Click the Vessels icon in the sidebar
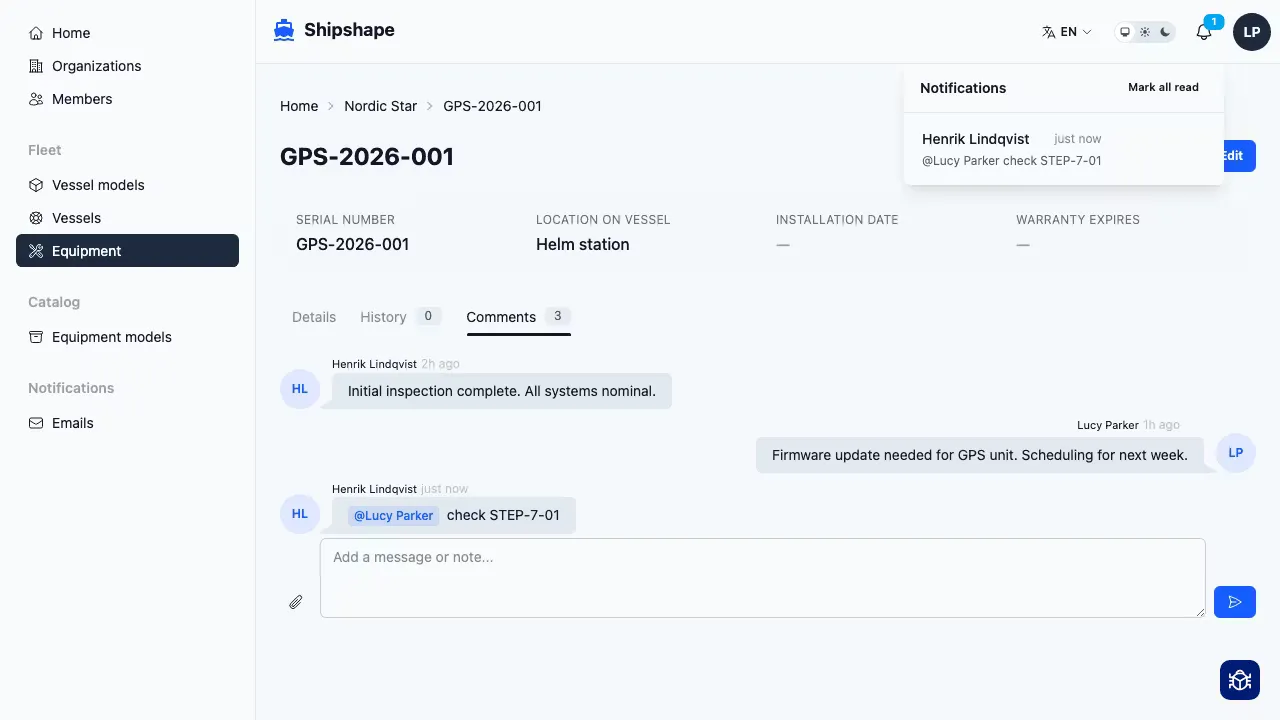 [x=36, y=218]
